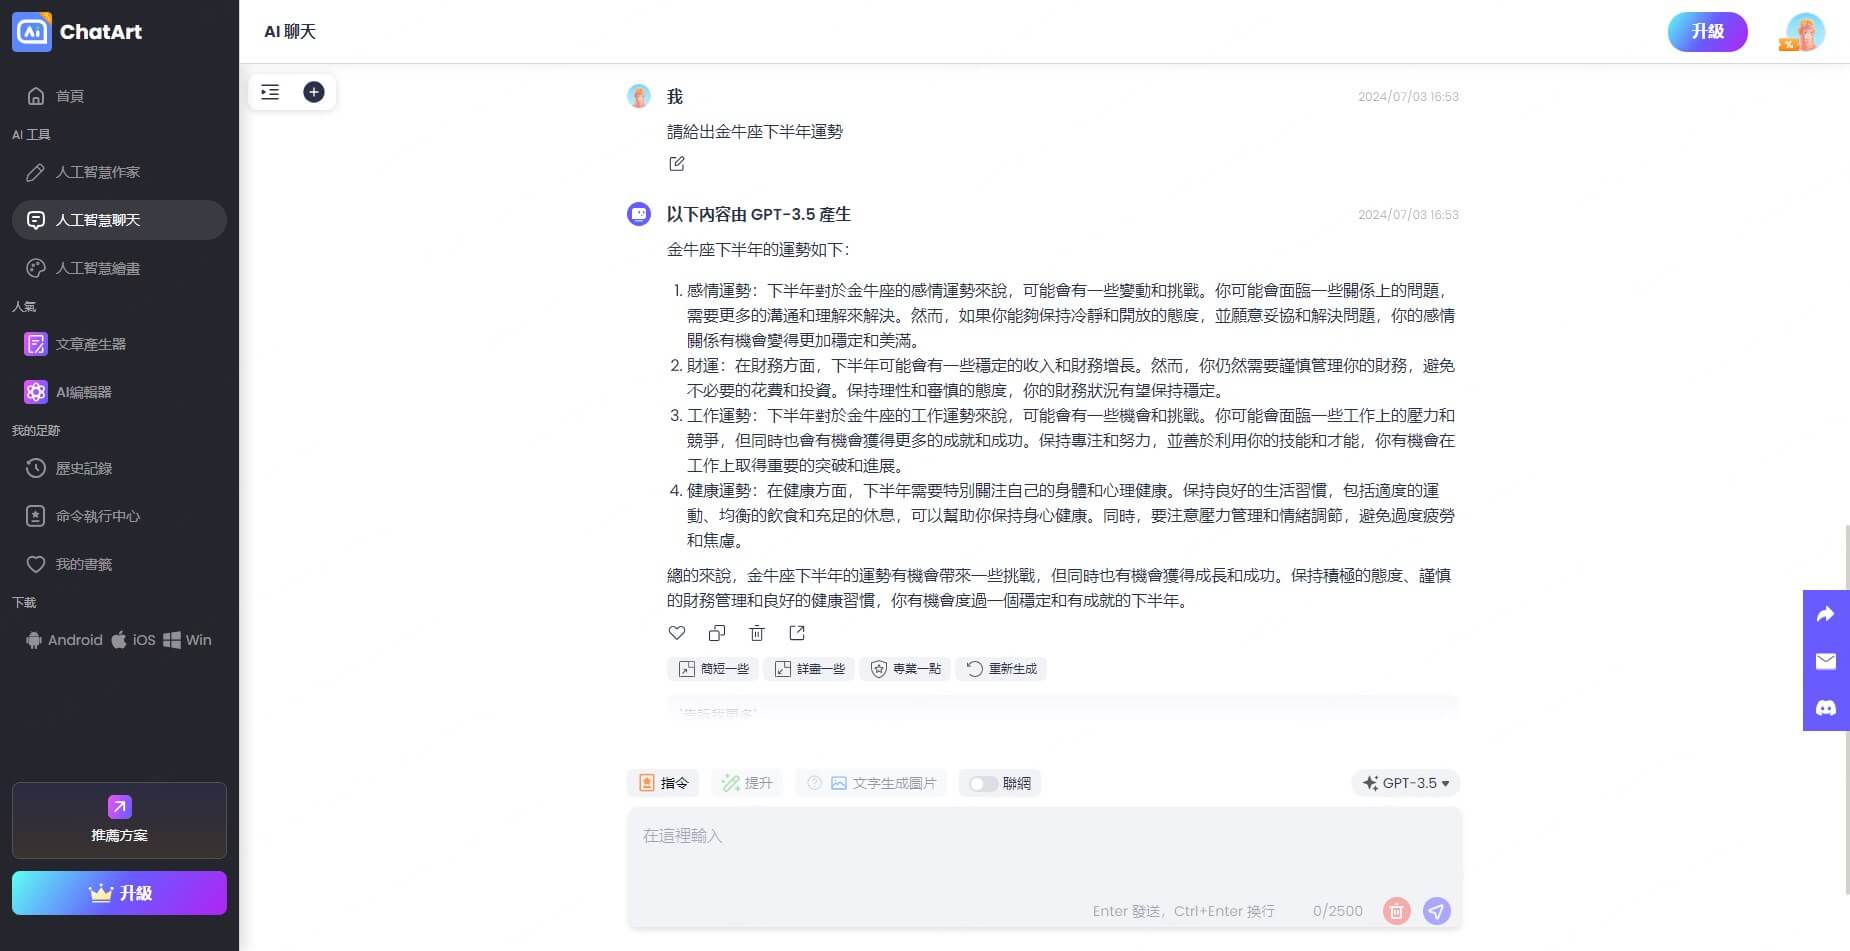This screenshot has height=951, width=1850.
Task: Edit my message with pencil icon
Action: [x=677, y=163]
